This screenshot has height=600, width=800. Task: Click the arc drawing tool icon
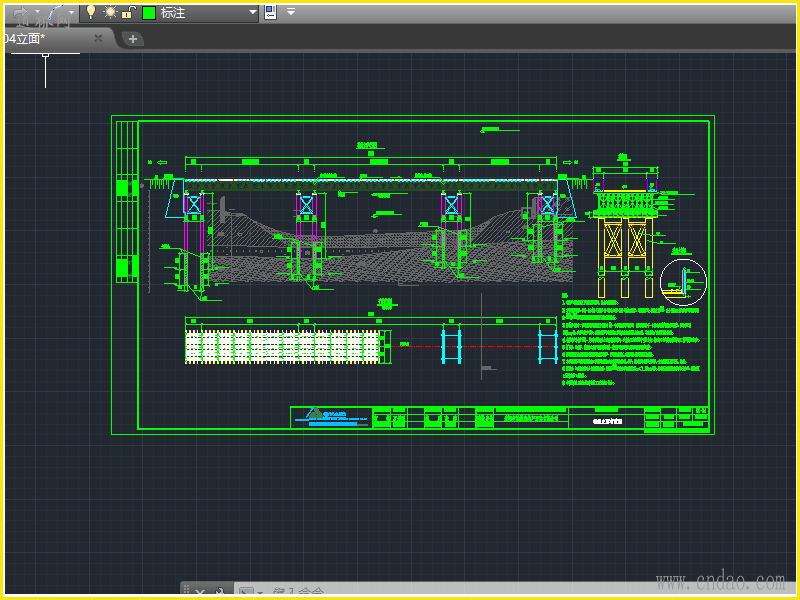[57, 13]
